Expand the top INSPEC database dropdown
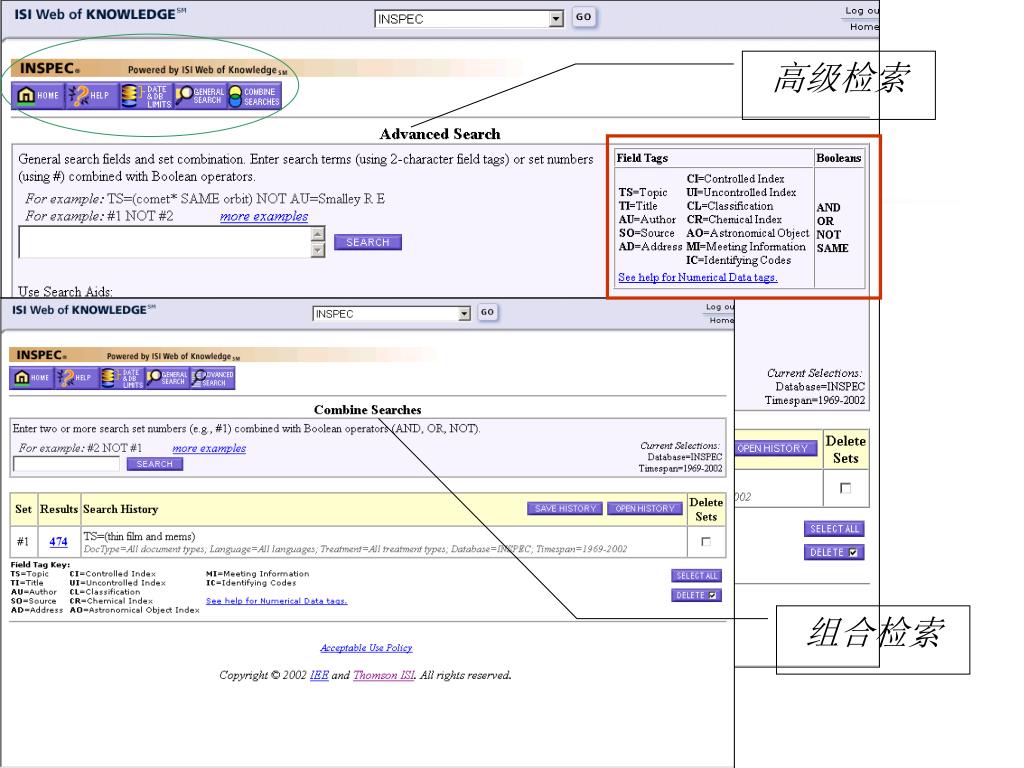Image resolution: width=1024 pixels, height=768 pixels. (x=556, y=19)
